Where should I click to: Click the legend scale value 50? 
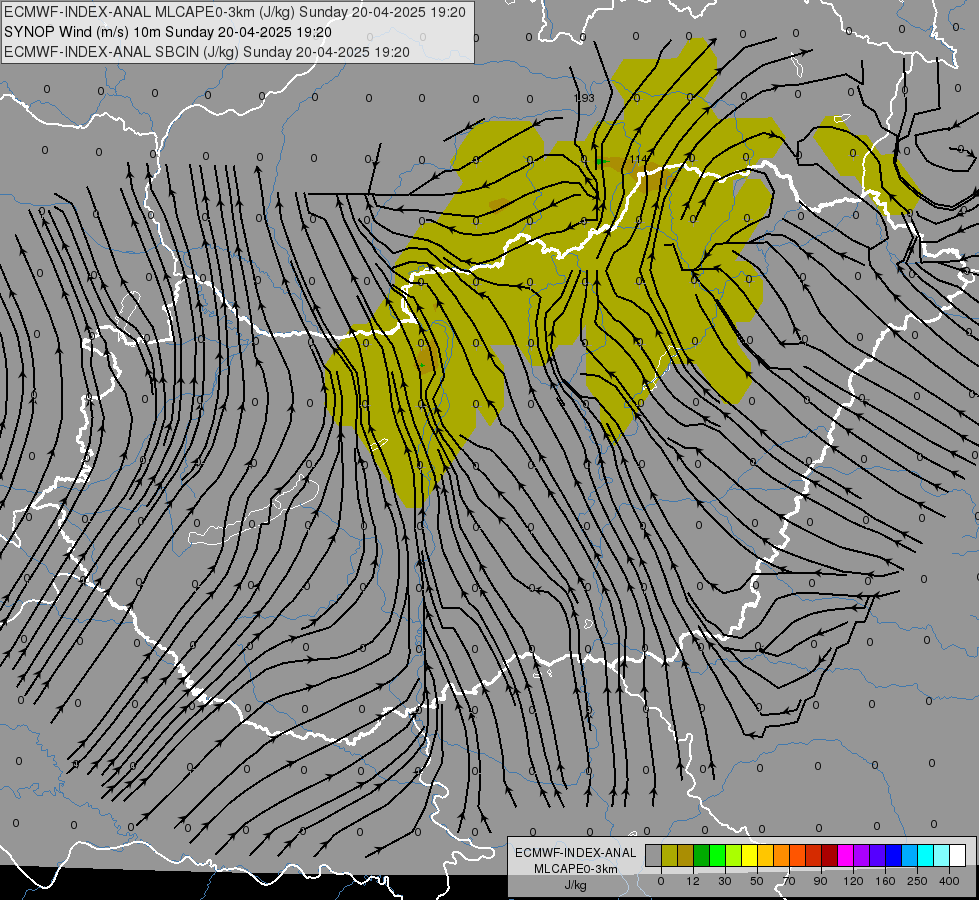click(757, 881)
